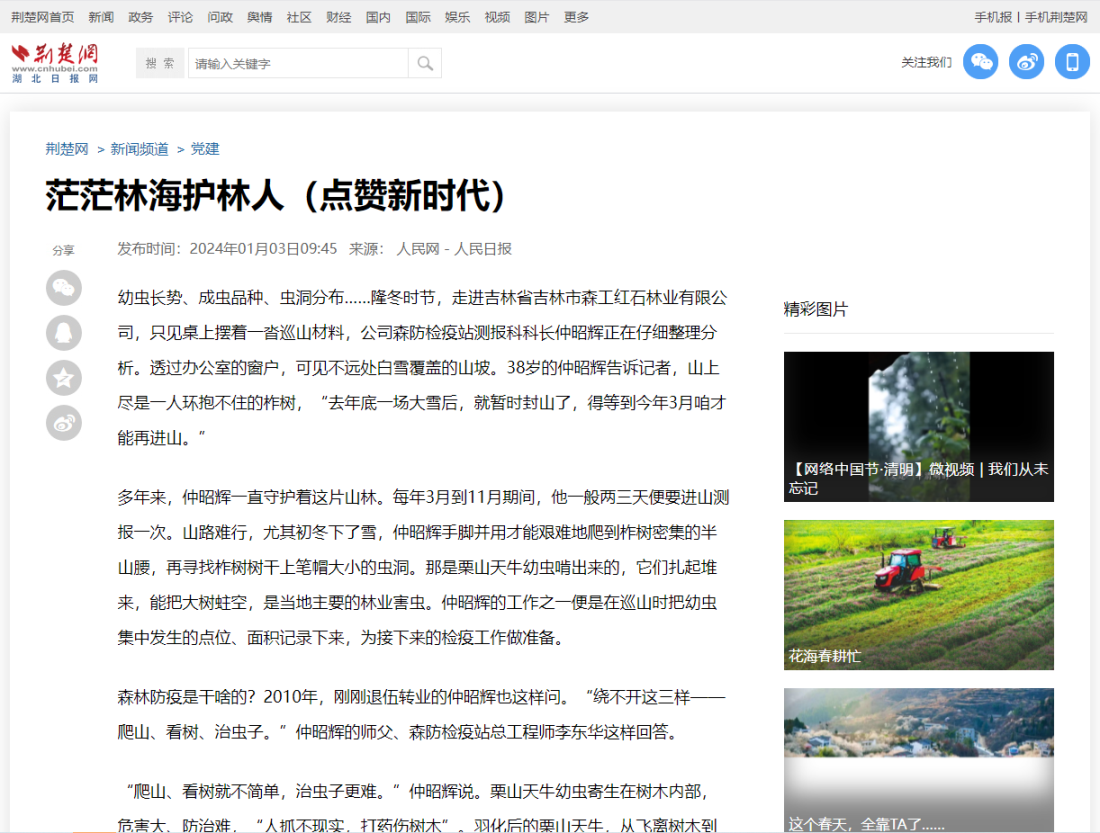
Task: Open the blue Weibo follow icon
Action: [1026, 62]
